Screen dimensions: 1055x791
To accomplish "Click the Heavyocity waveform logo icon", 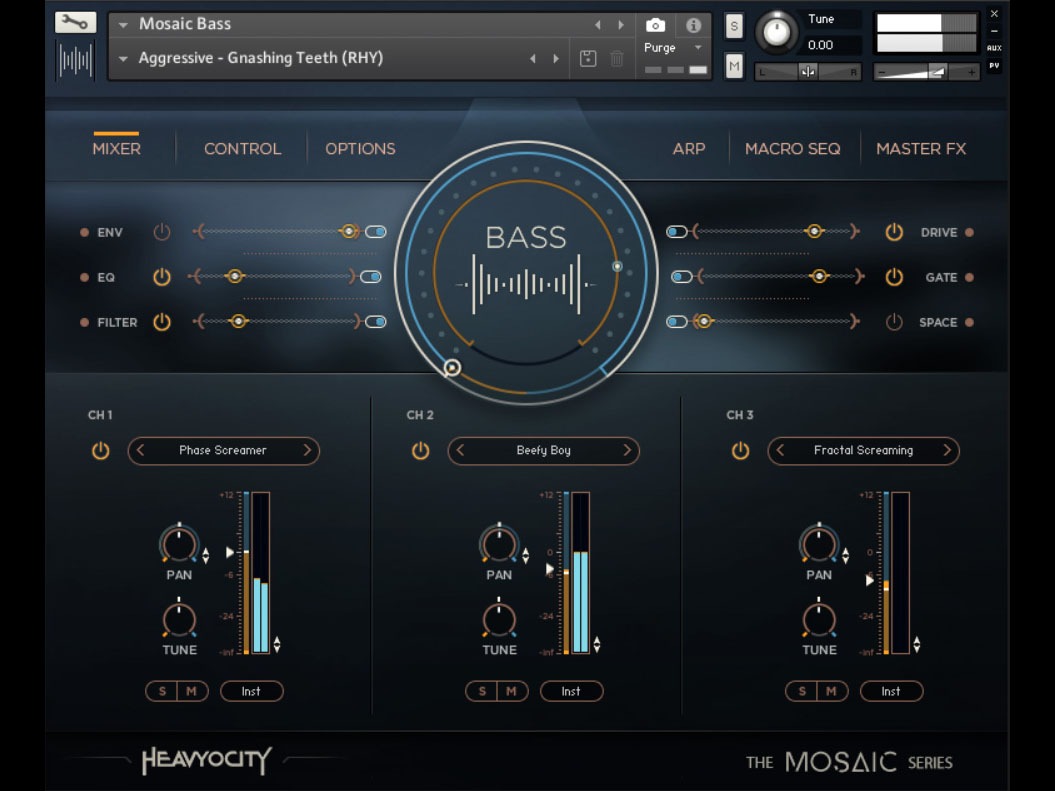I will point(75,61).
